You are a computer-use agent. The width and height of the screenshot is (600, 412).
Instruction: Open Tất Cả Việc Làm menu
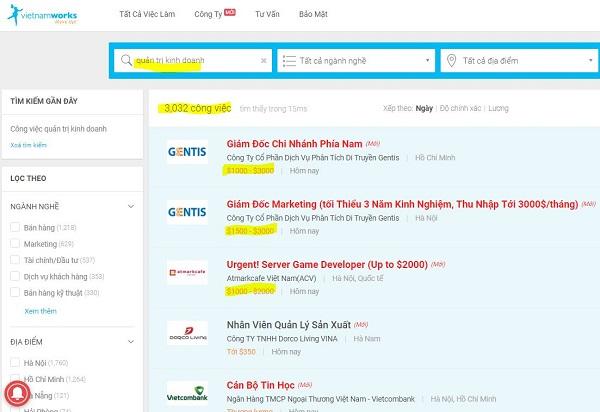click(147, 14)
